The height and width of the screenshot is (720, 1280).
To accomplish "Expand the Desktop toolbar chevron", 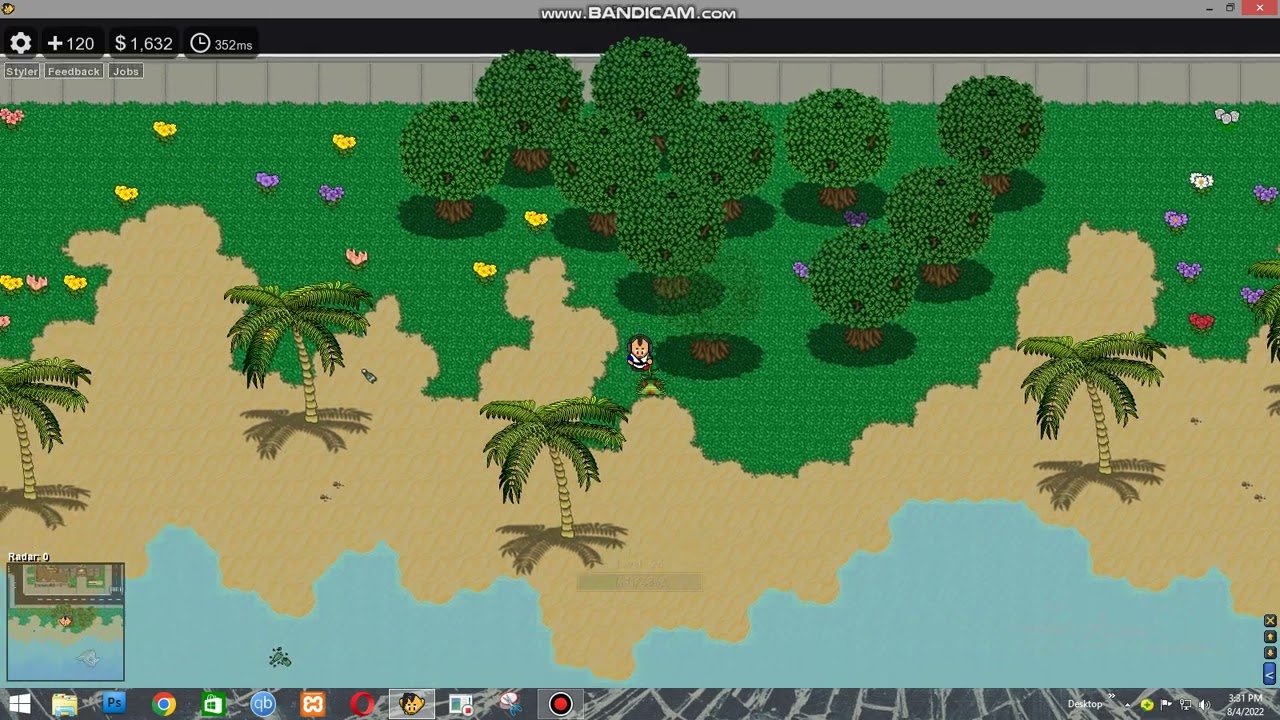I will 1111,697.
